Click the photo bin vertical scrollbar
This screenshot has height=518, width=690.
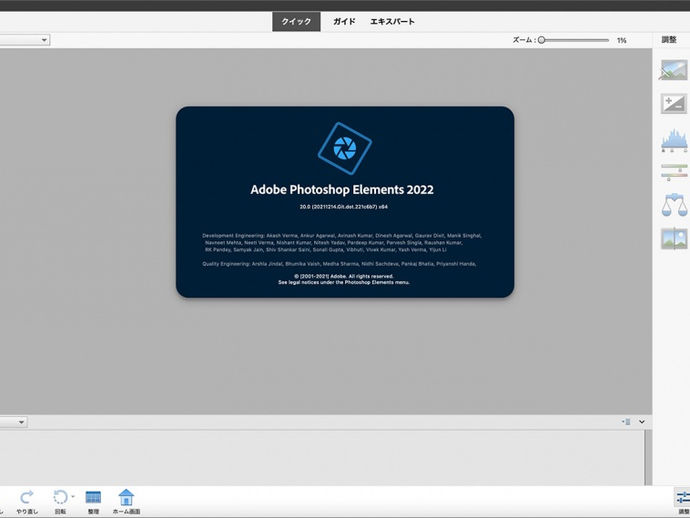tap(647, 458)
